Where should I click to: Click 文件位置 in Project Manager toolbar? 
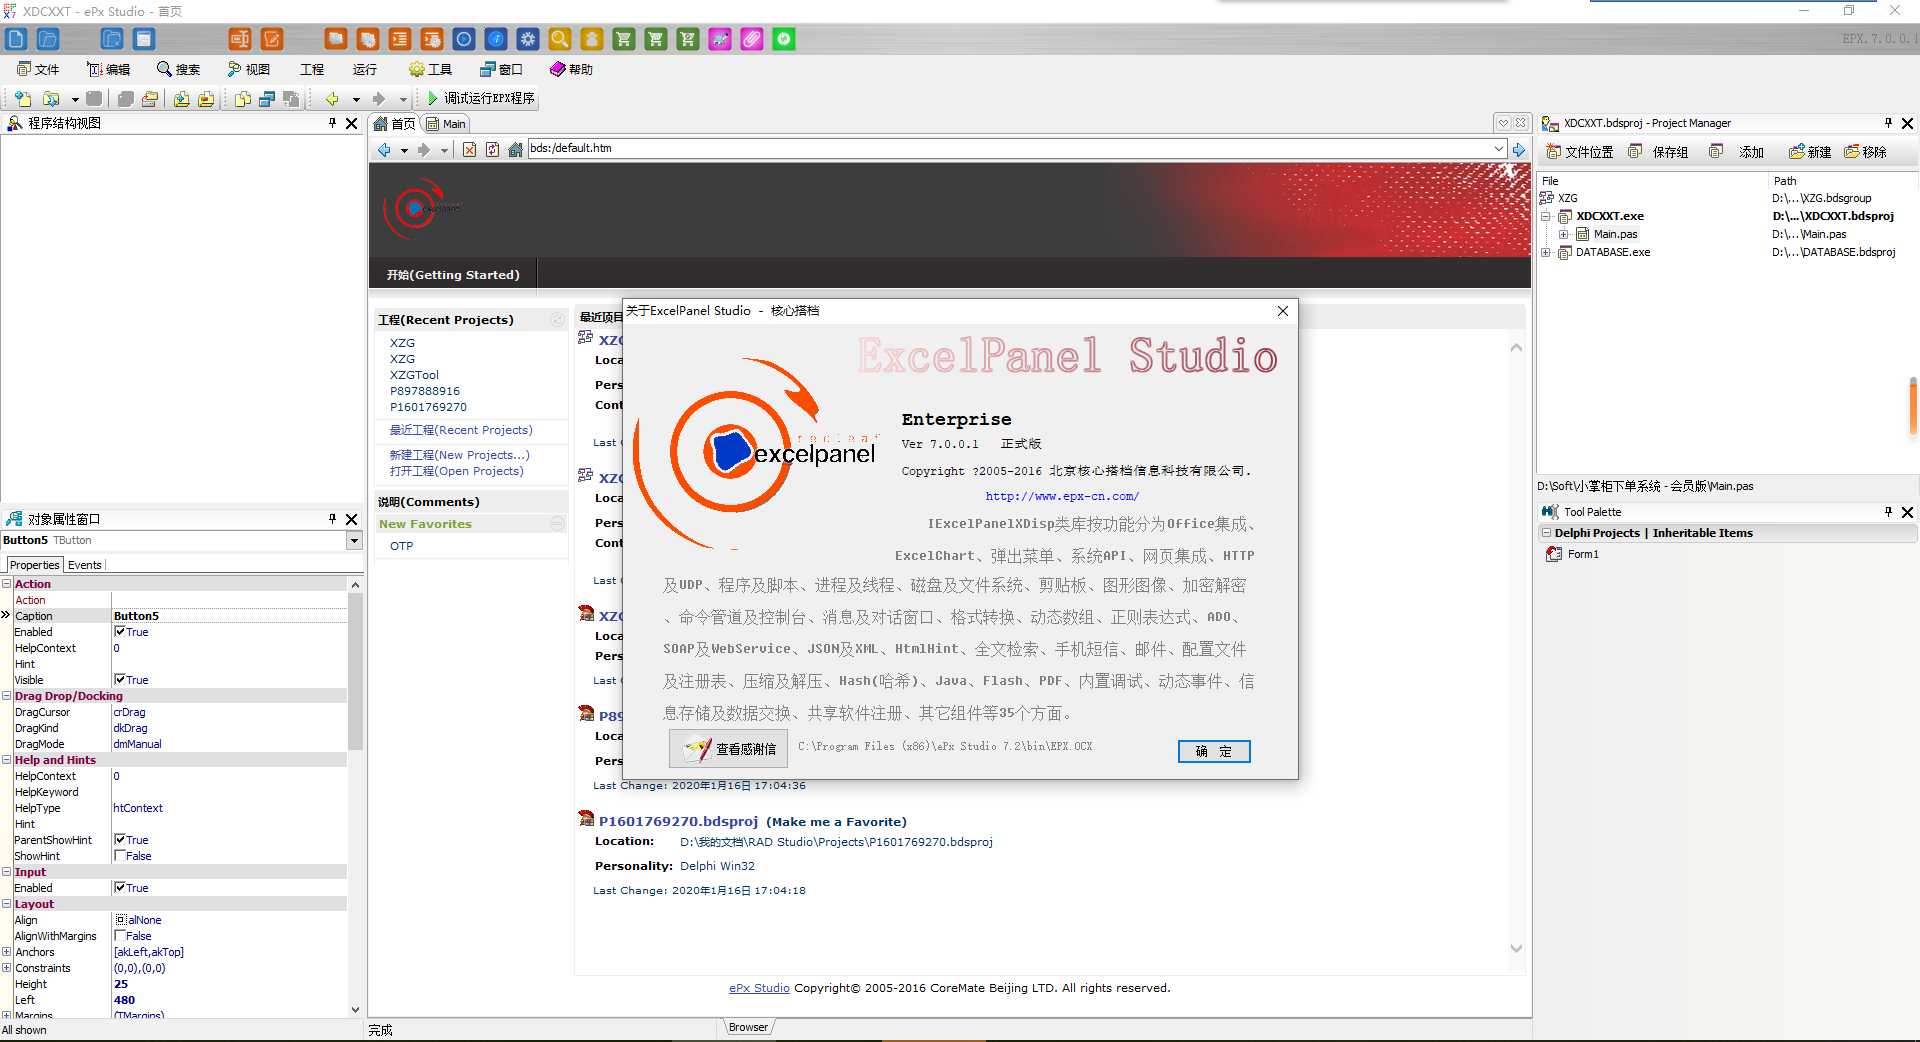pos(1580,152)
